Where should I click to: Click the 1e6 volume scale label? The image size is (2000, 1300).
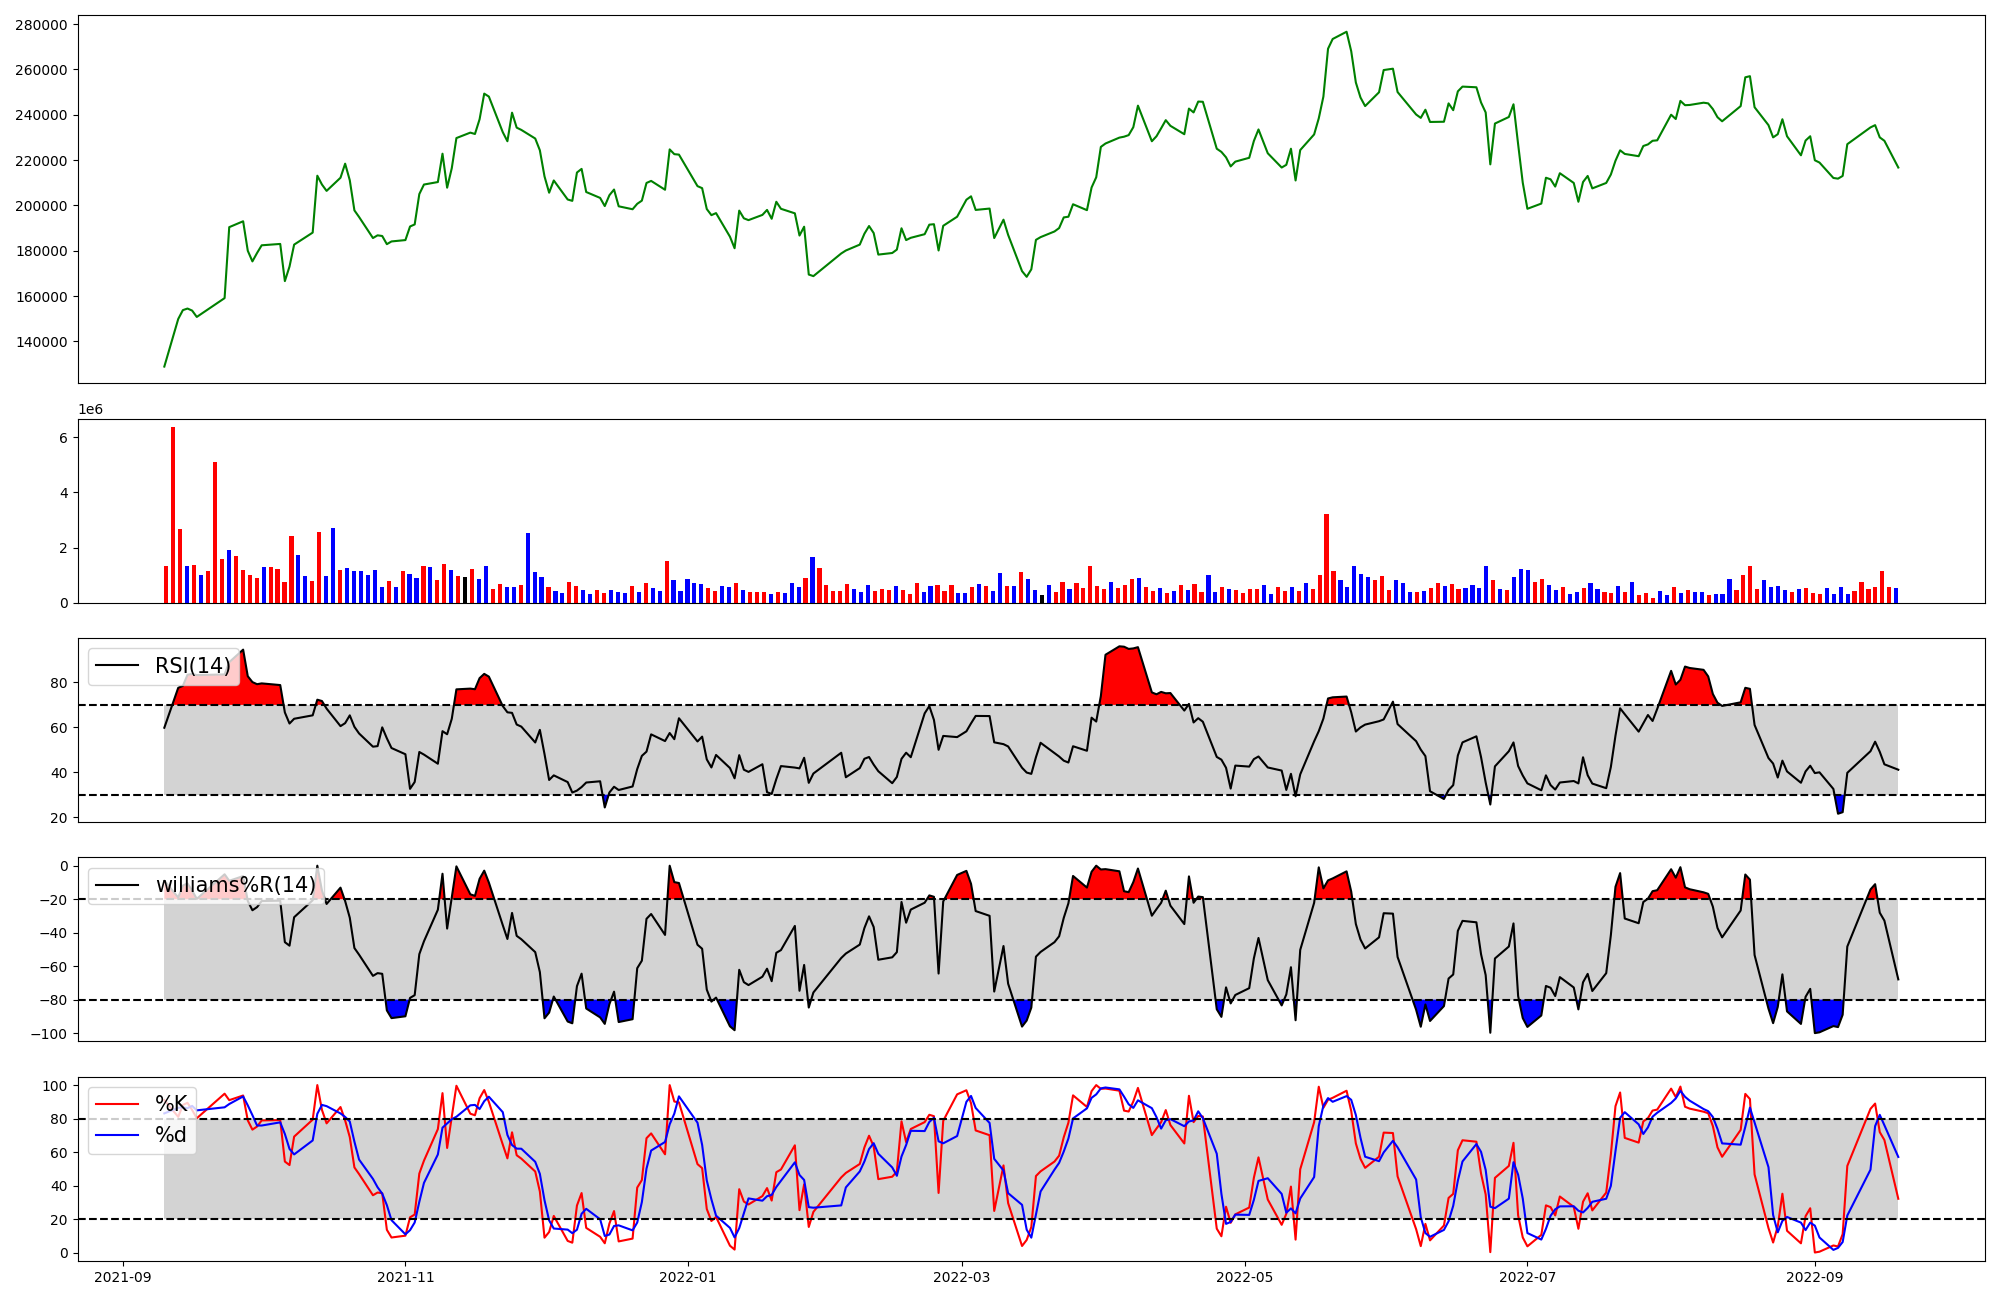pos(91,410)
